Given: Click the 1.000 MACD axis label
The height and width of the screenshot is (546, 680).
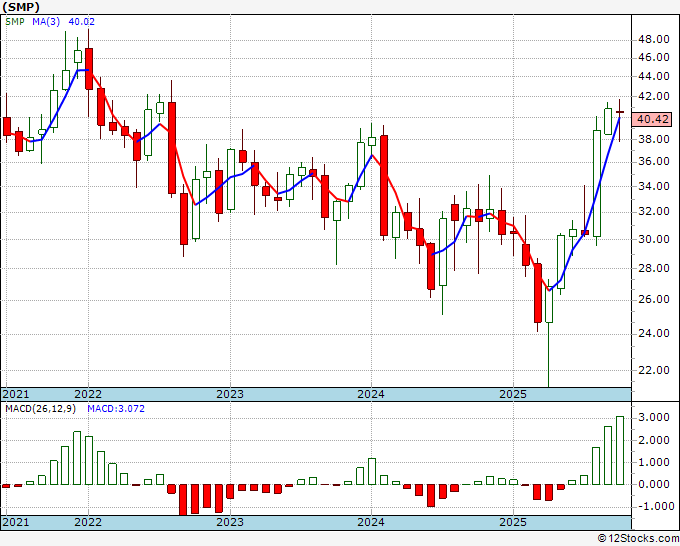Looking at the screenshot, I should point(654,462).
